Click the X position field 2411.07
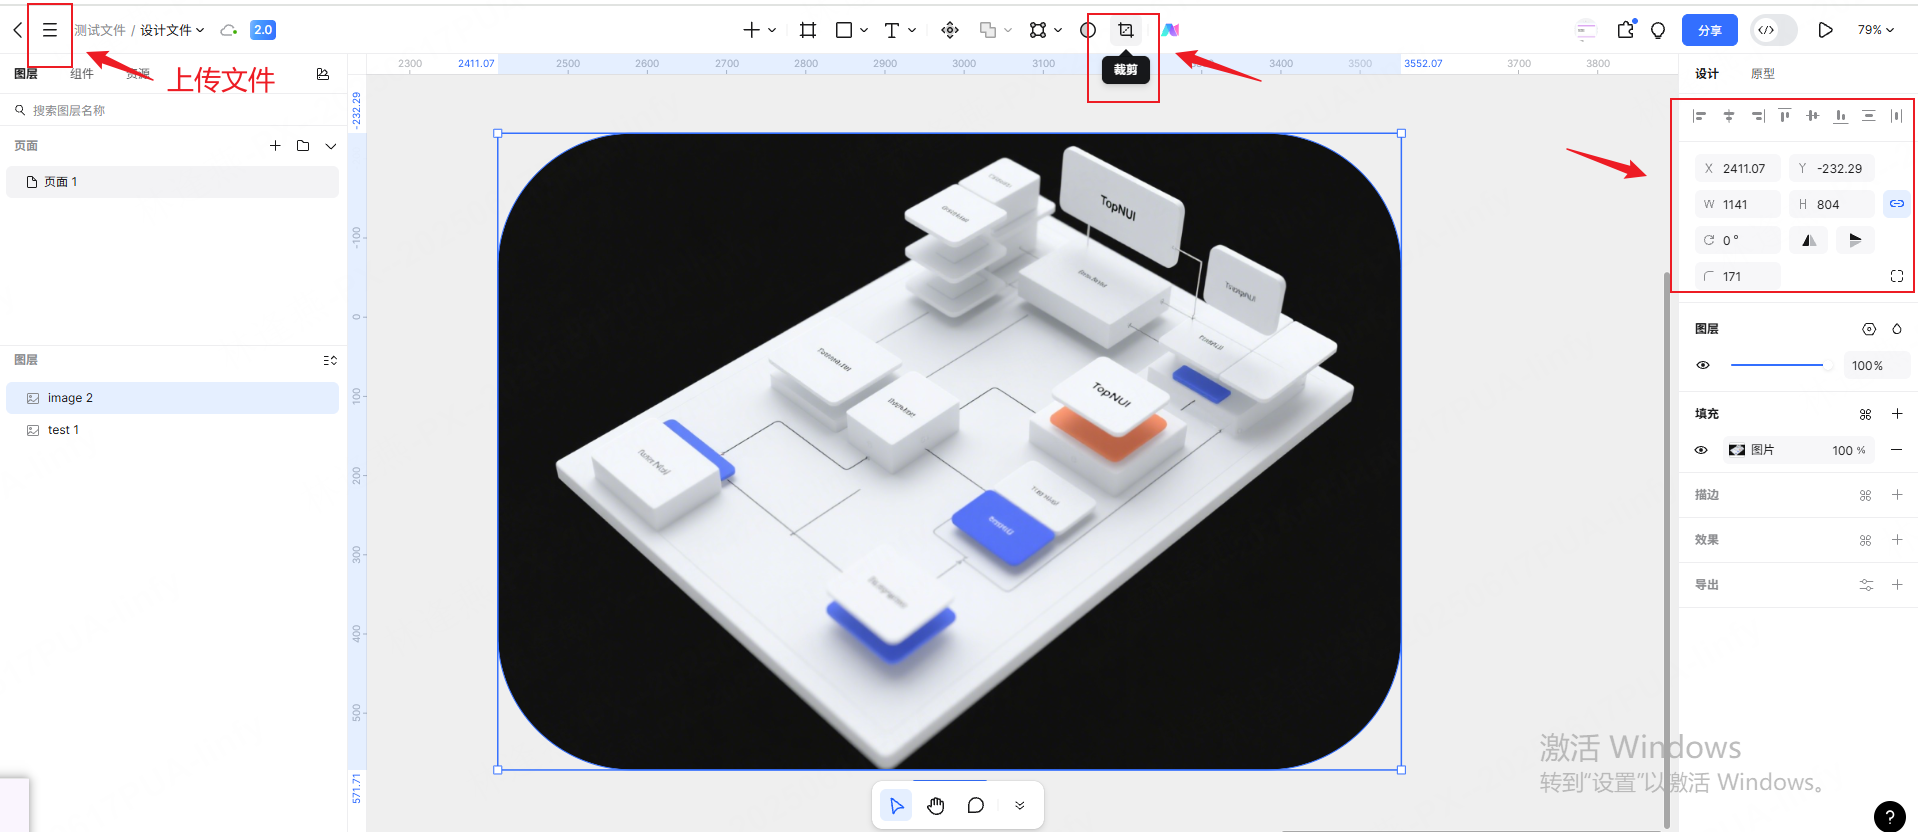This screenshot has height=832, width=1918. pyautogui.click(x=1738, y=168)
